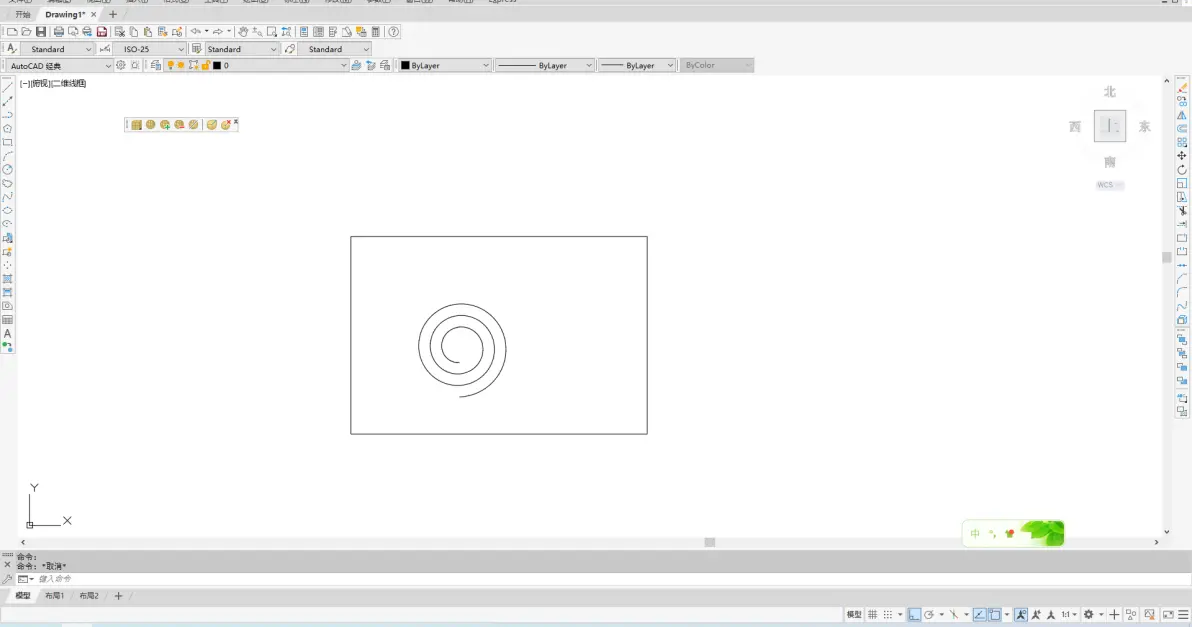Viewport: 1192px width, 627px height.
Task: Click the Help question mark icon
Action: coord(394,32)
